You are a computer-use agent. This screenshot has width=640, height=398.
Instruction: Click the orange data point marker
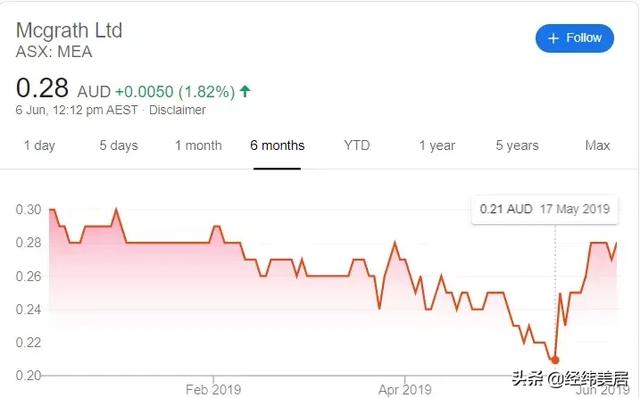555,360
